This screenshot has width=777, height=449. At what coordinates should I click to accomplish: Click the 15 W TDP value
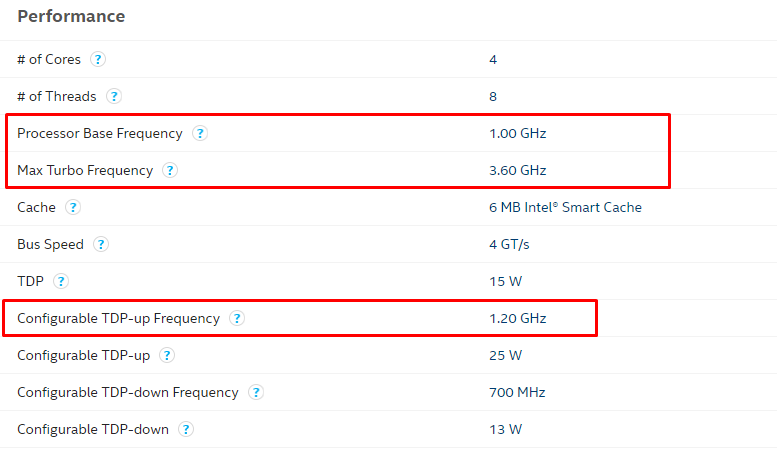pyautogui.click(x=505, y=281)
